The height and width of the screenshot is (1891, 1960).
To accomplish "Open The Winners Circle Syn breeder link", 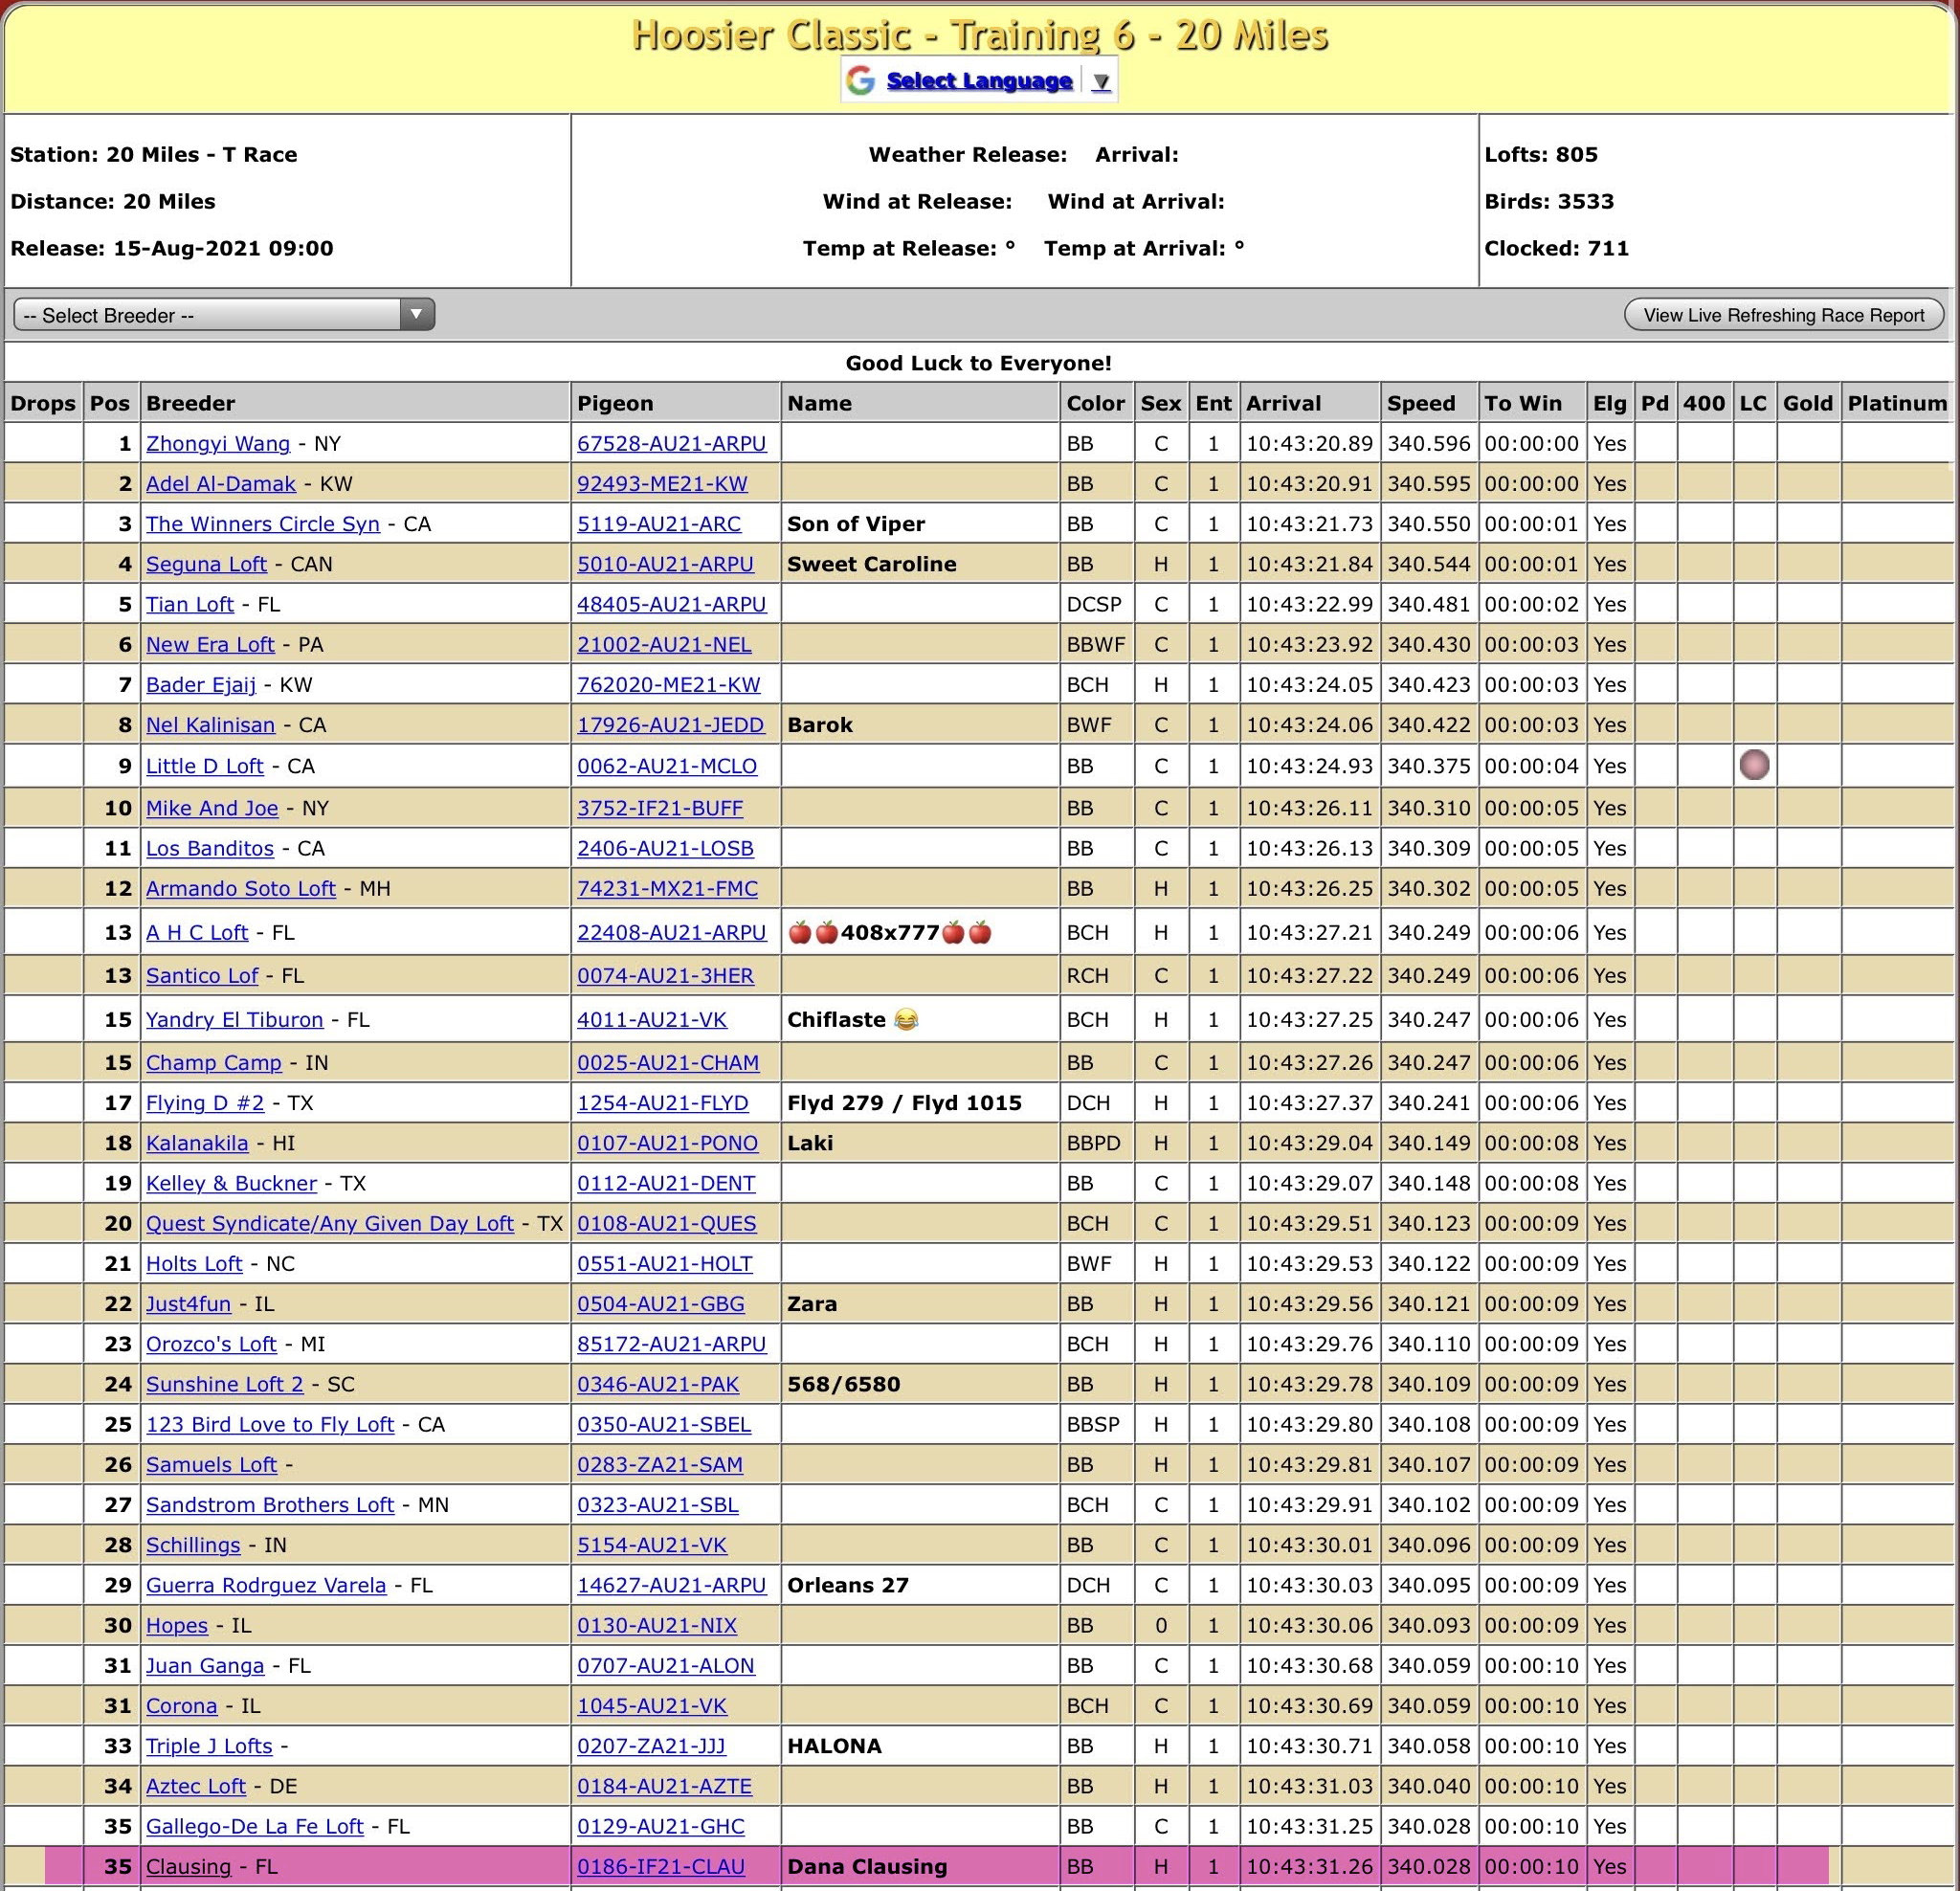I will coord(263,524).
